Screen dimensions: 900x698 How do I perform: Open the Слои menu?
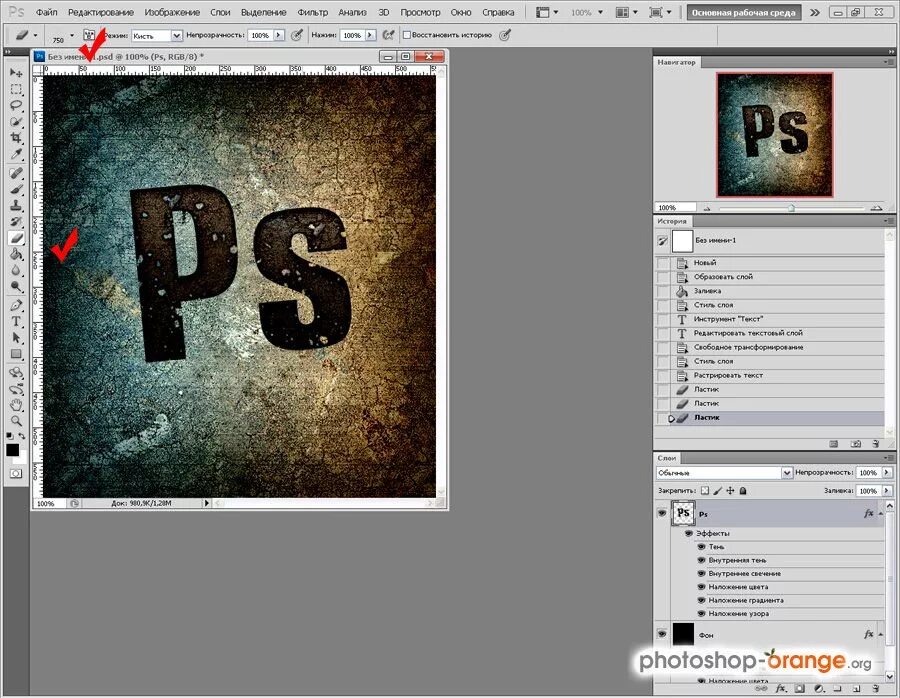tap(220, 12)
